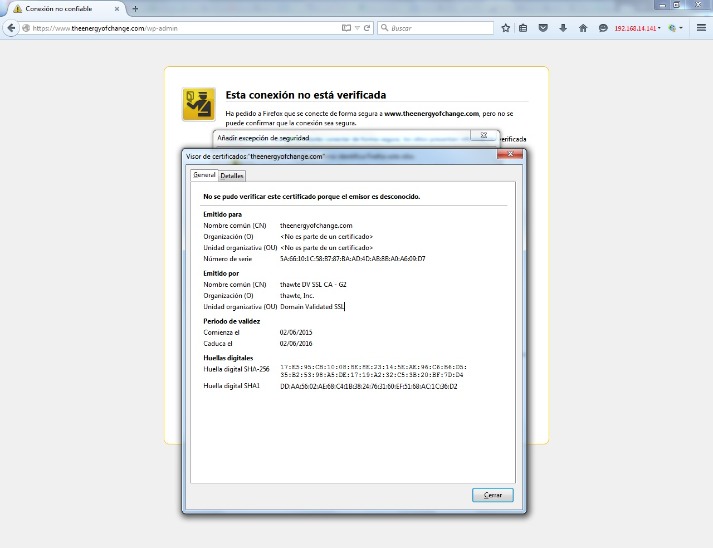The width and height of the screenshot is (713, 548).
Task: Select the SHA1 fingerprint value
Action: click(369, 386)
